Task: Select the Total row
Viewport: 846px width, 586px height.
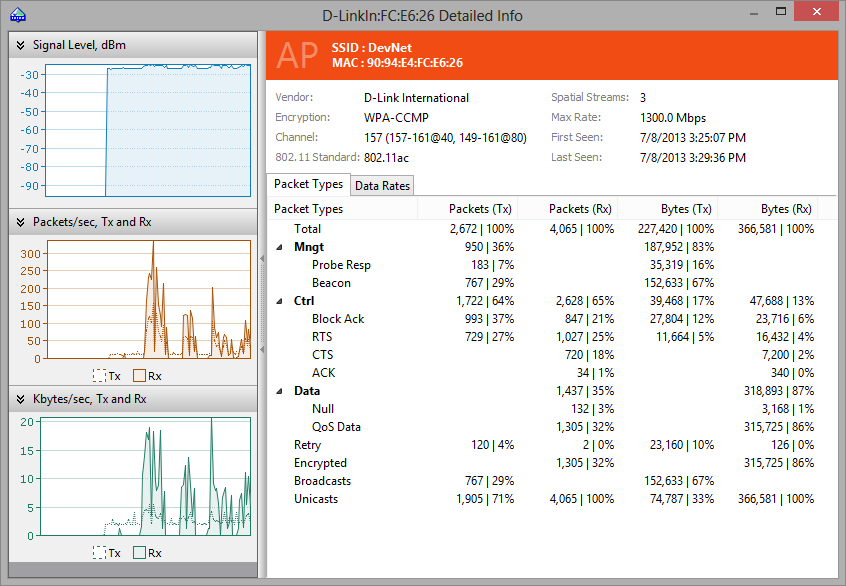Action: pyautogui.click(x=551, y=229)
